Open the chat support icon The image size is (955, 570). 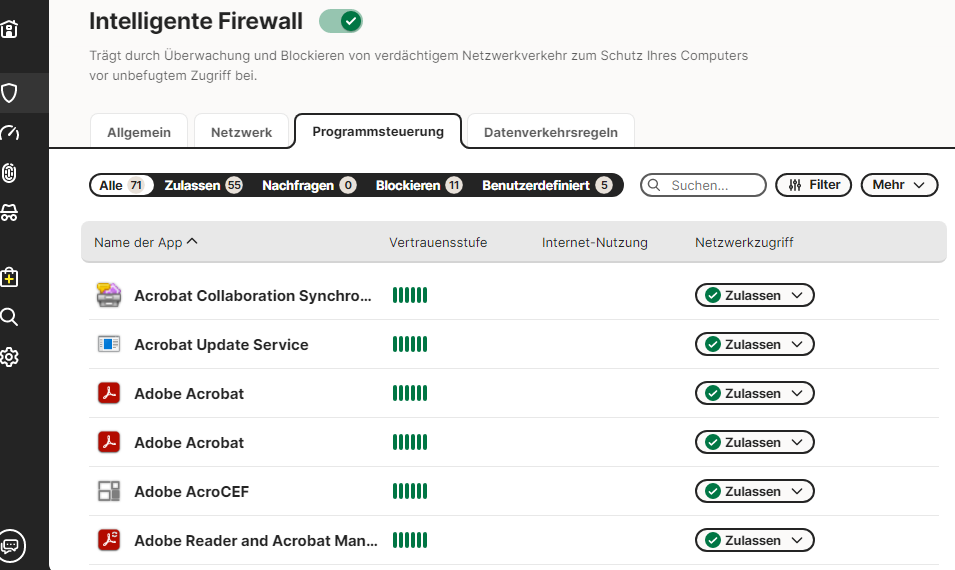click(11, 545)
